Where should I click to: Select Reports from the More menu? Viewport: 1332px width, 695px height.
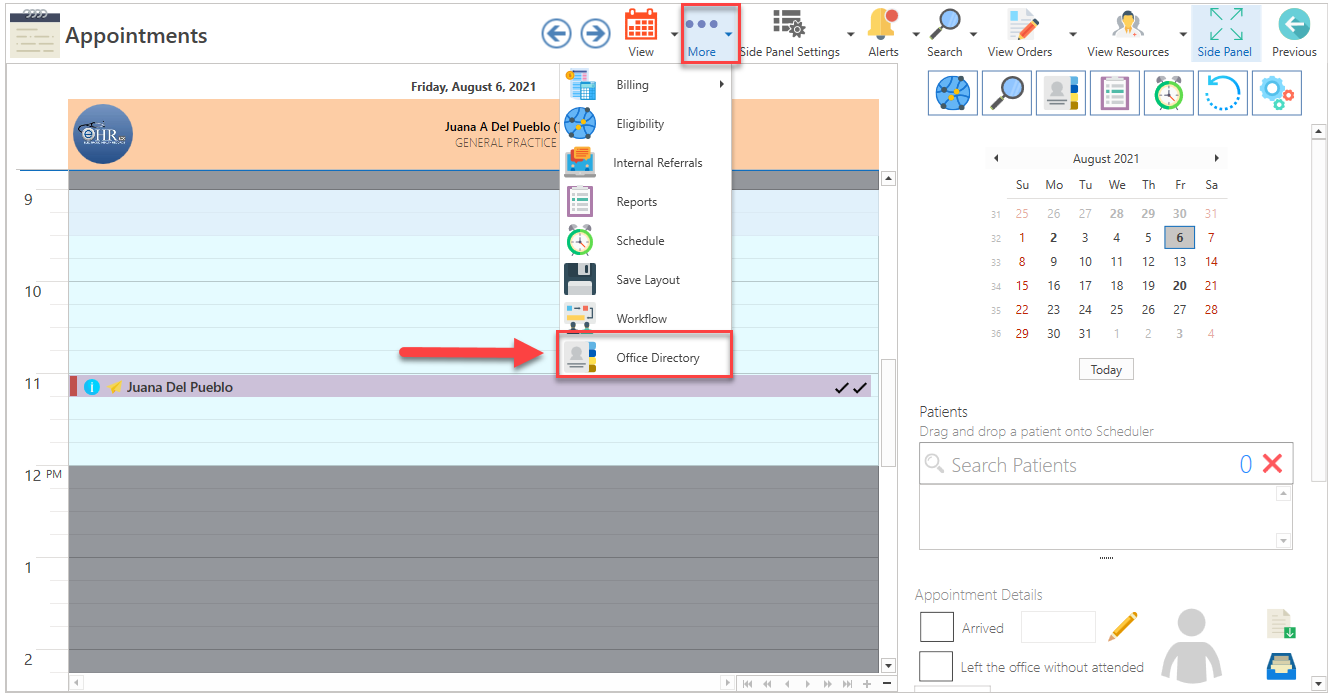(x=645, y=202)
